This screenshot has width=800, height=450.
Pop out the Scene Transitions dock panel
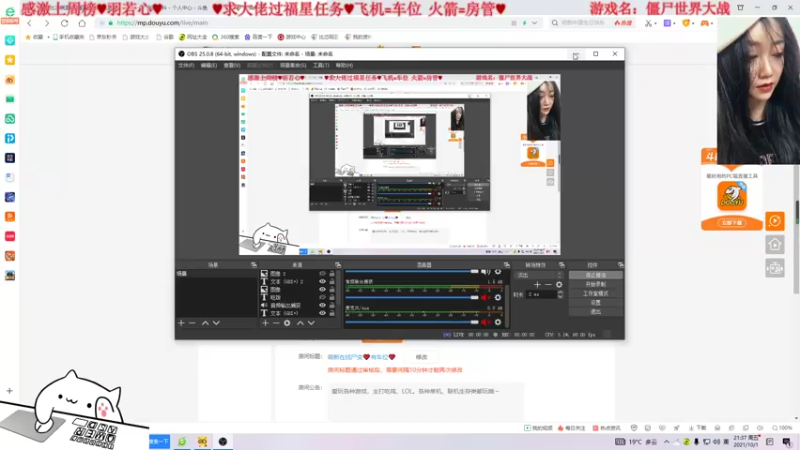point(562,265)
